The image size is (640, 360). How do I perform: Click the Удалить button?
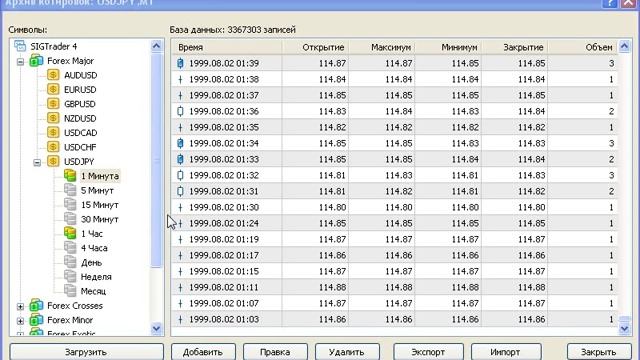(347, 352)
